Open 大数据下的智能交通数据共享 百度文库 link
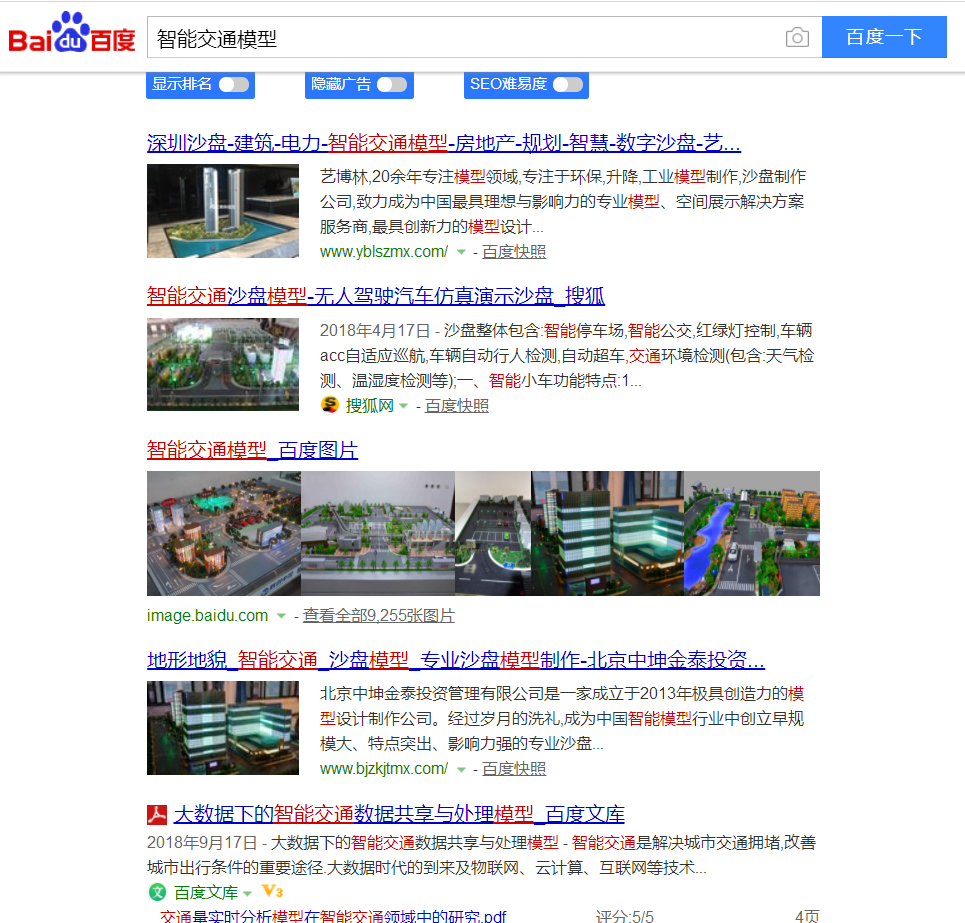Screen dimensions: 965x923 [x=399, y=814]
